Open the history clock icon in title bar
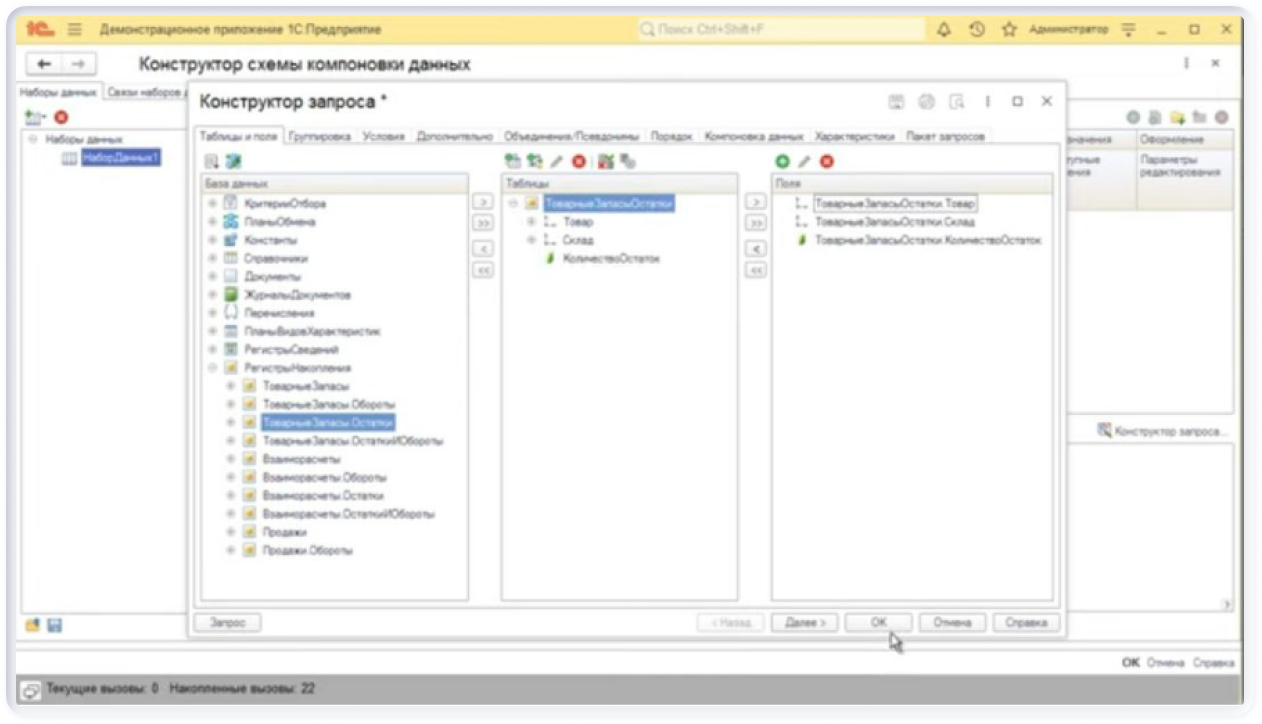Image resolution: width=1262 pixels, height=724 pixels. point(977,30)
